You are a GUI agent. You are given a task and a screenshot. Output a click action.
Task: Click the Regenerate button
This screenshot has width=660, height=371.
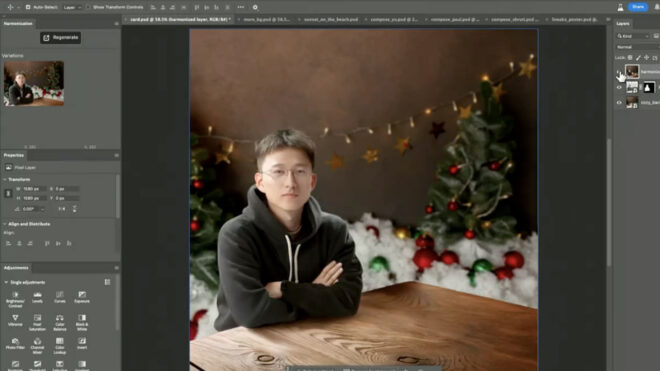click(61, 37)
